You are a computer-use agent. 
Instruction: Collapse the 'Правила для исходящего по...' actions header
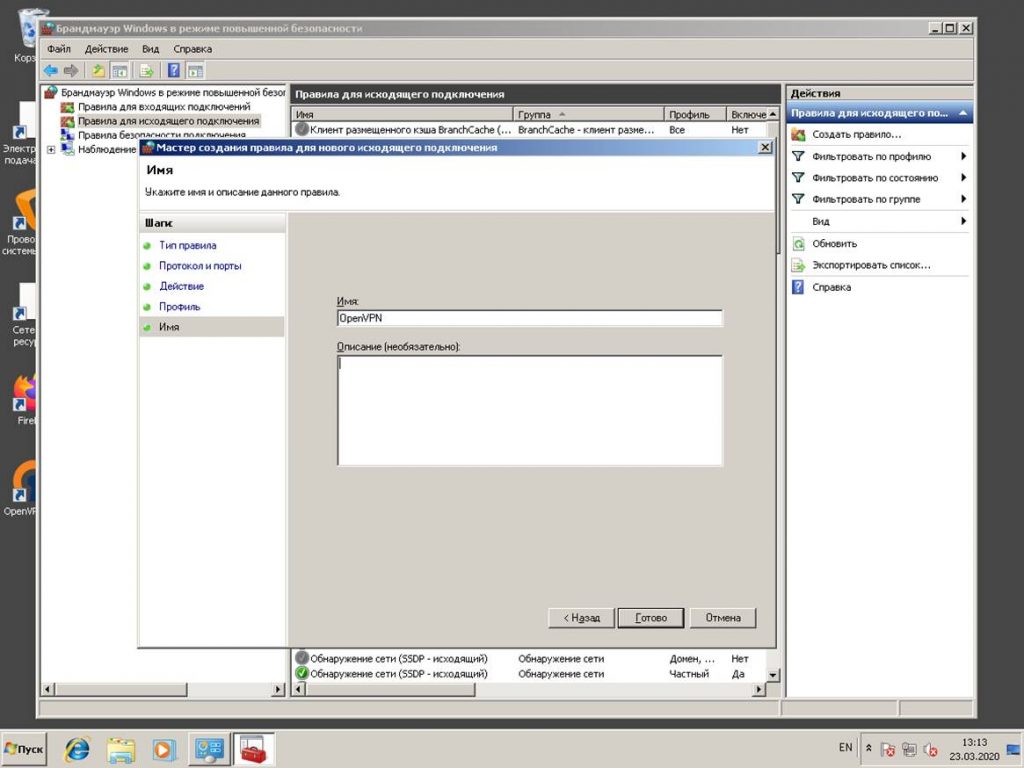click(x=963, y=113)
